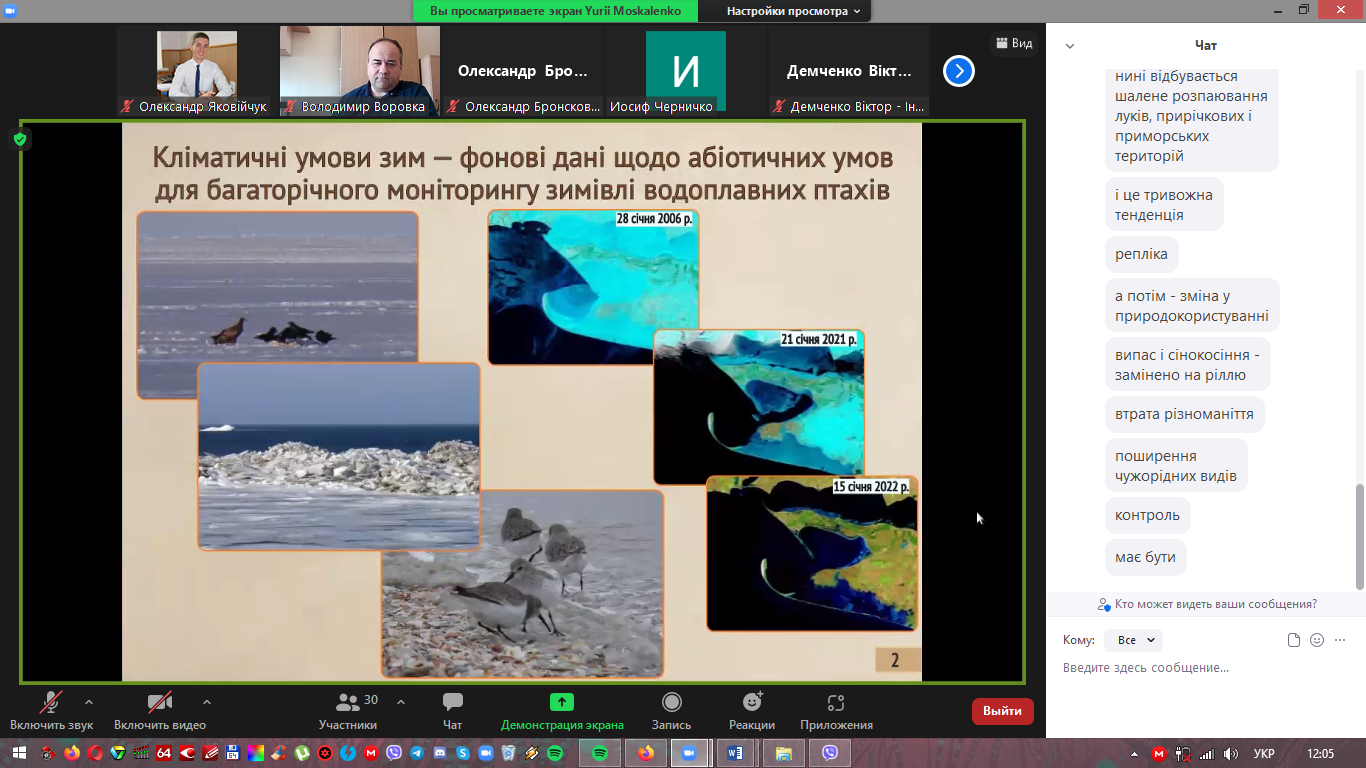Open the Participants panel icon
Image resolution: width=1366 pixels, height=768 pixels.
348,703
